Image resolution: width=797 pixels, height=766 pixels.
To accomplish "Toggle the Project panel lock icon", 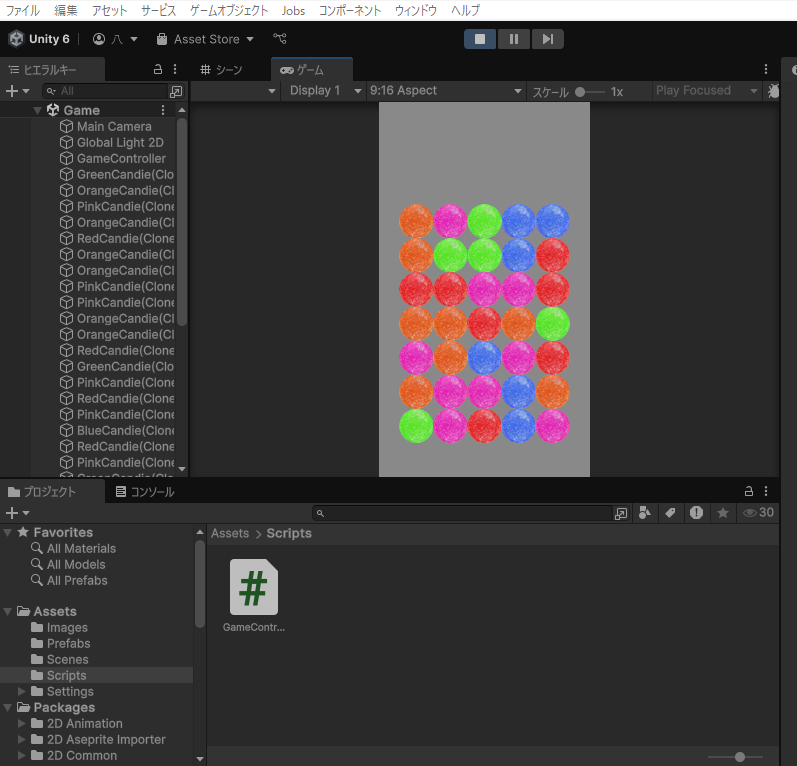I will click(x=748, y=492).
